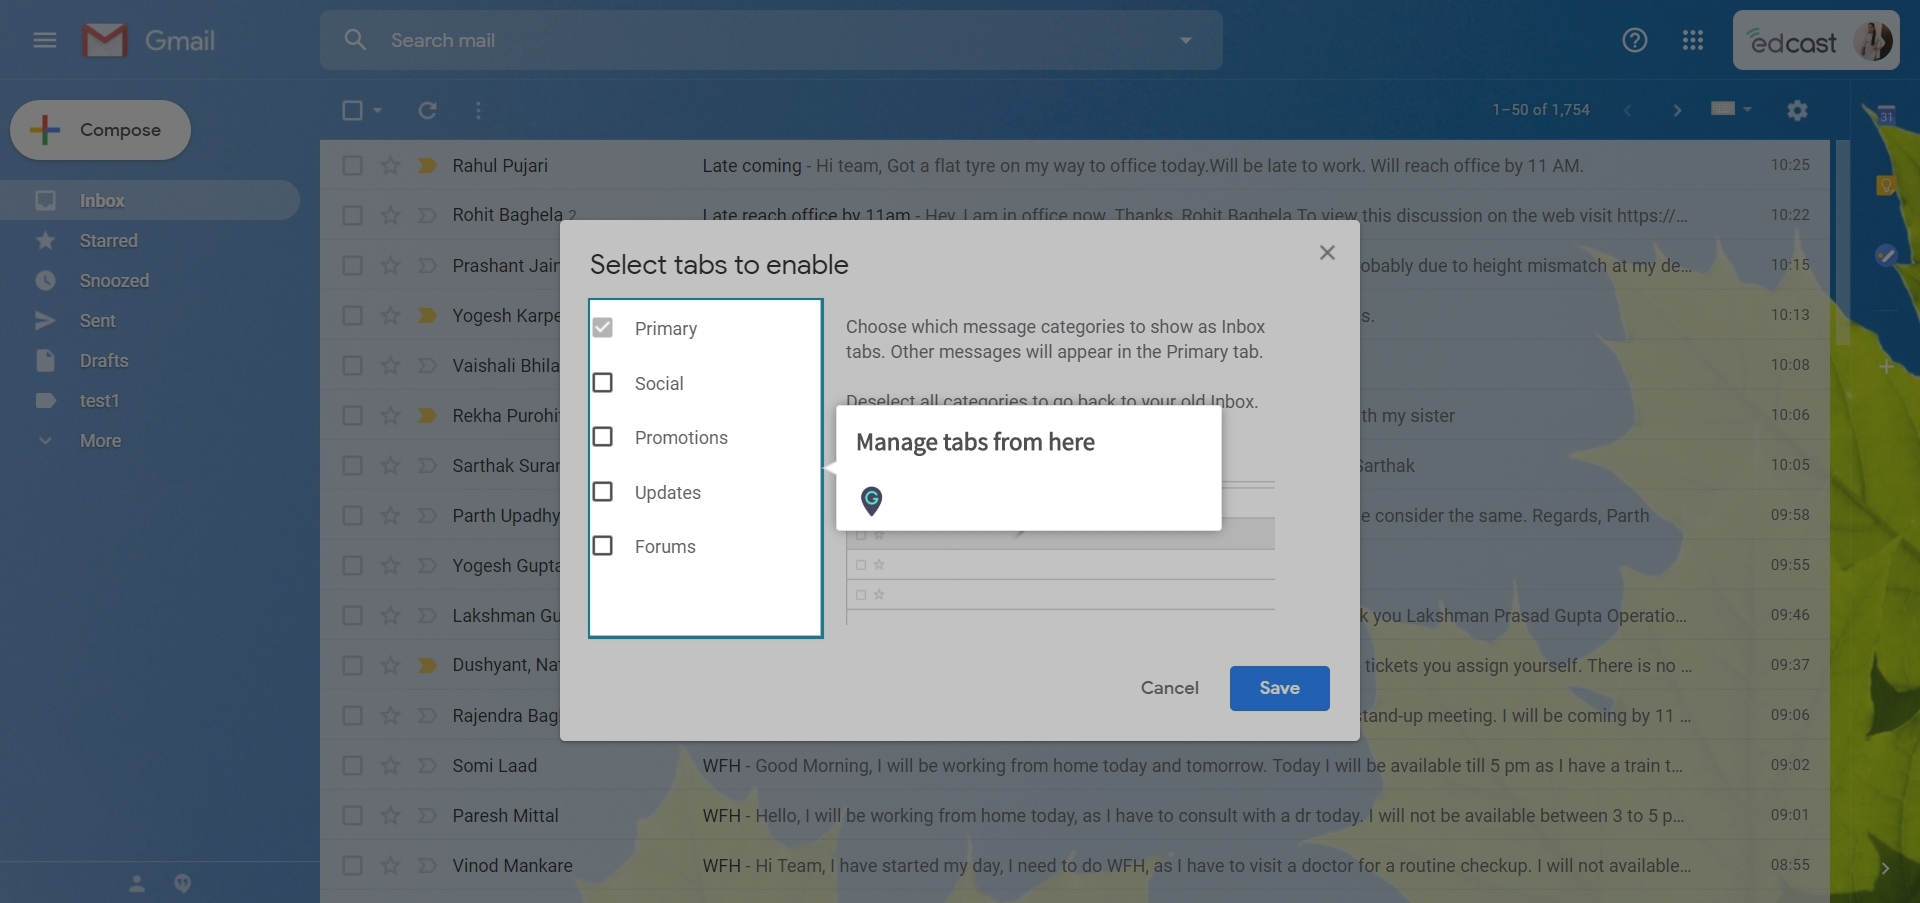1920x903 pixels.
Task: Go to the Snoozed label in sidebar
Action: tap(115, 280)
